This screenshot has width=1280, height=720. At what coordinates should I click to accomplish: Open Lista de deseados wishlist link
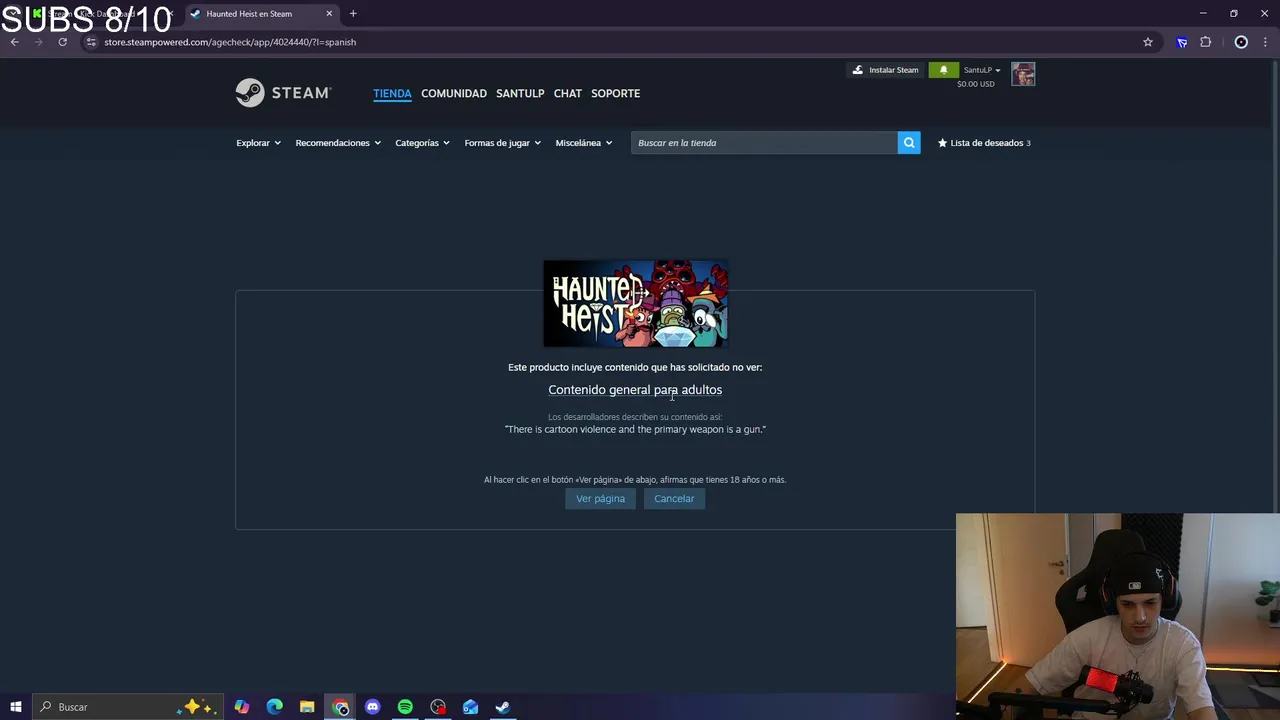(984, 143)
